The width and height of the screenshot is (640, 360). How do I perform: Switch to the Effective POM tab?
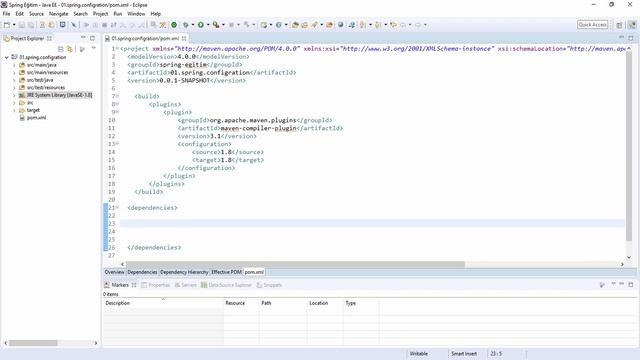(x=227, y=272)
